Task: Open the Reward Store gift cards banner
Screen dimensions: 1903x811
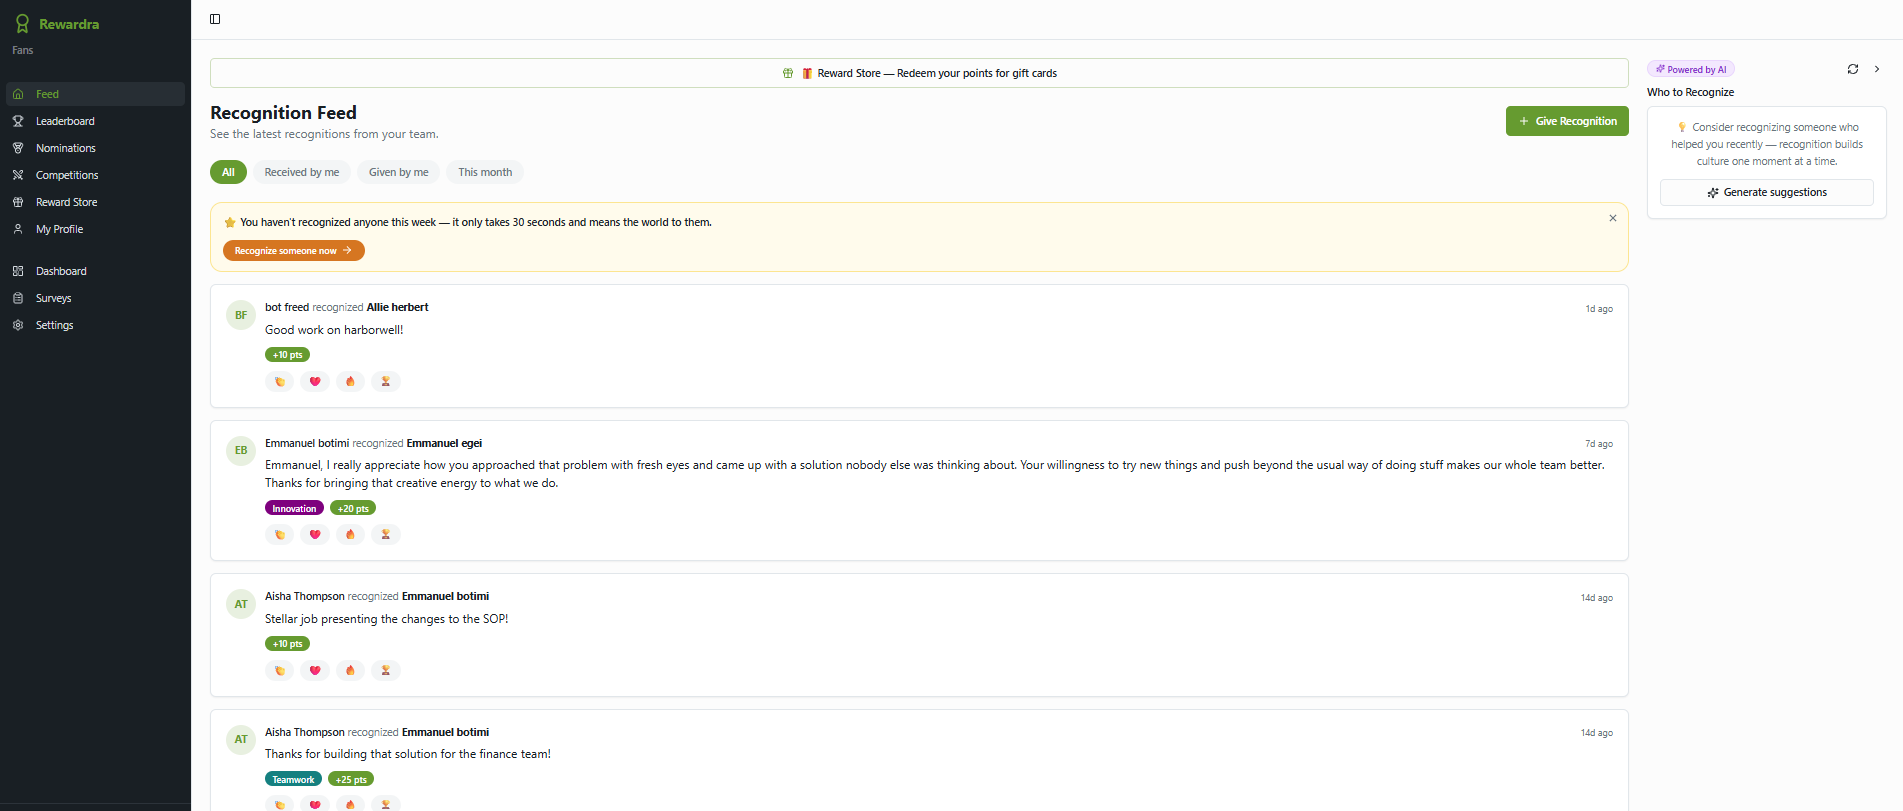Action: click(919, 73)
